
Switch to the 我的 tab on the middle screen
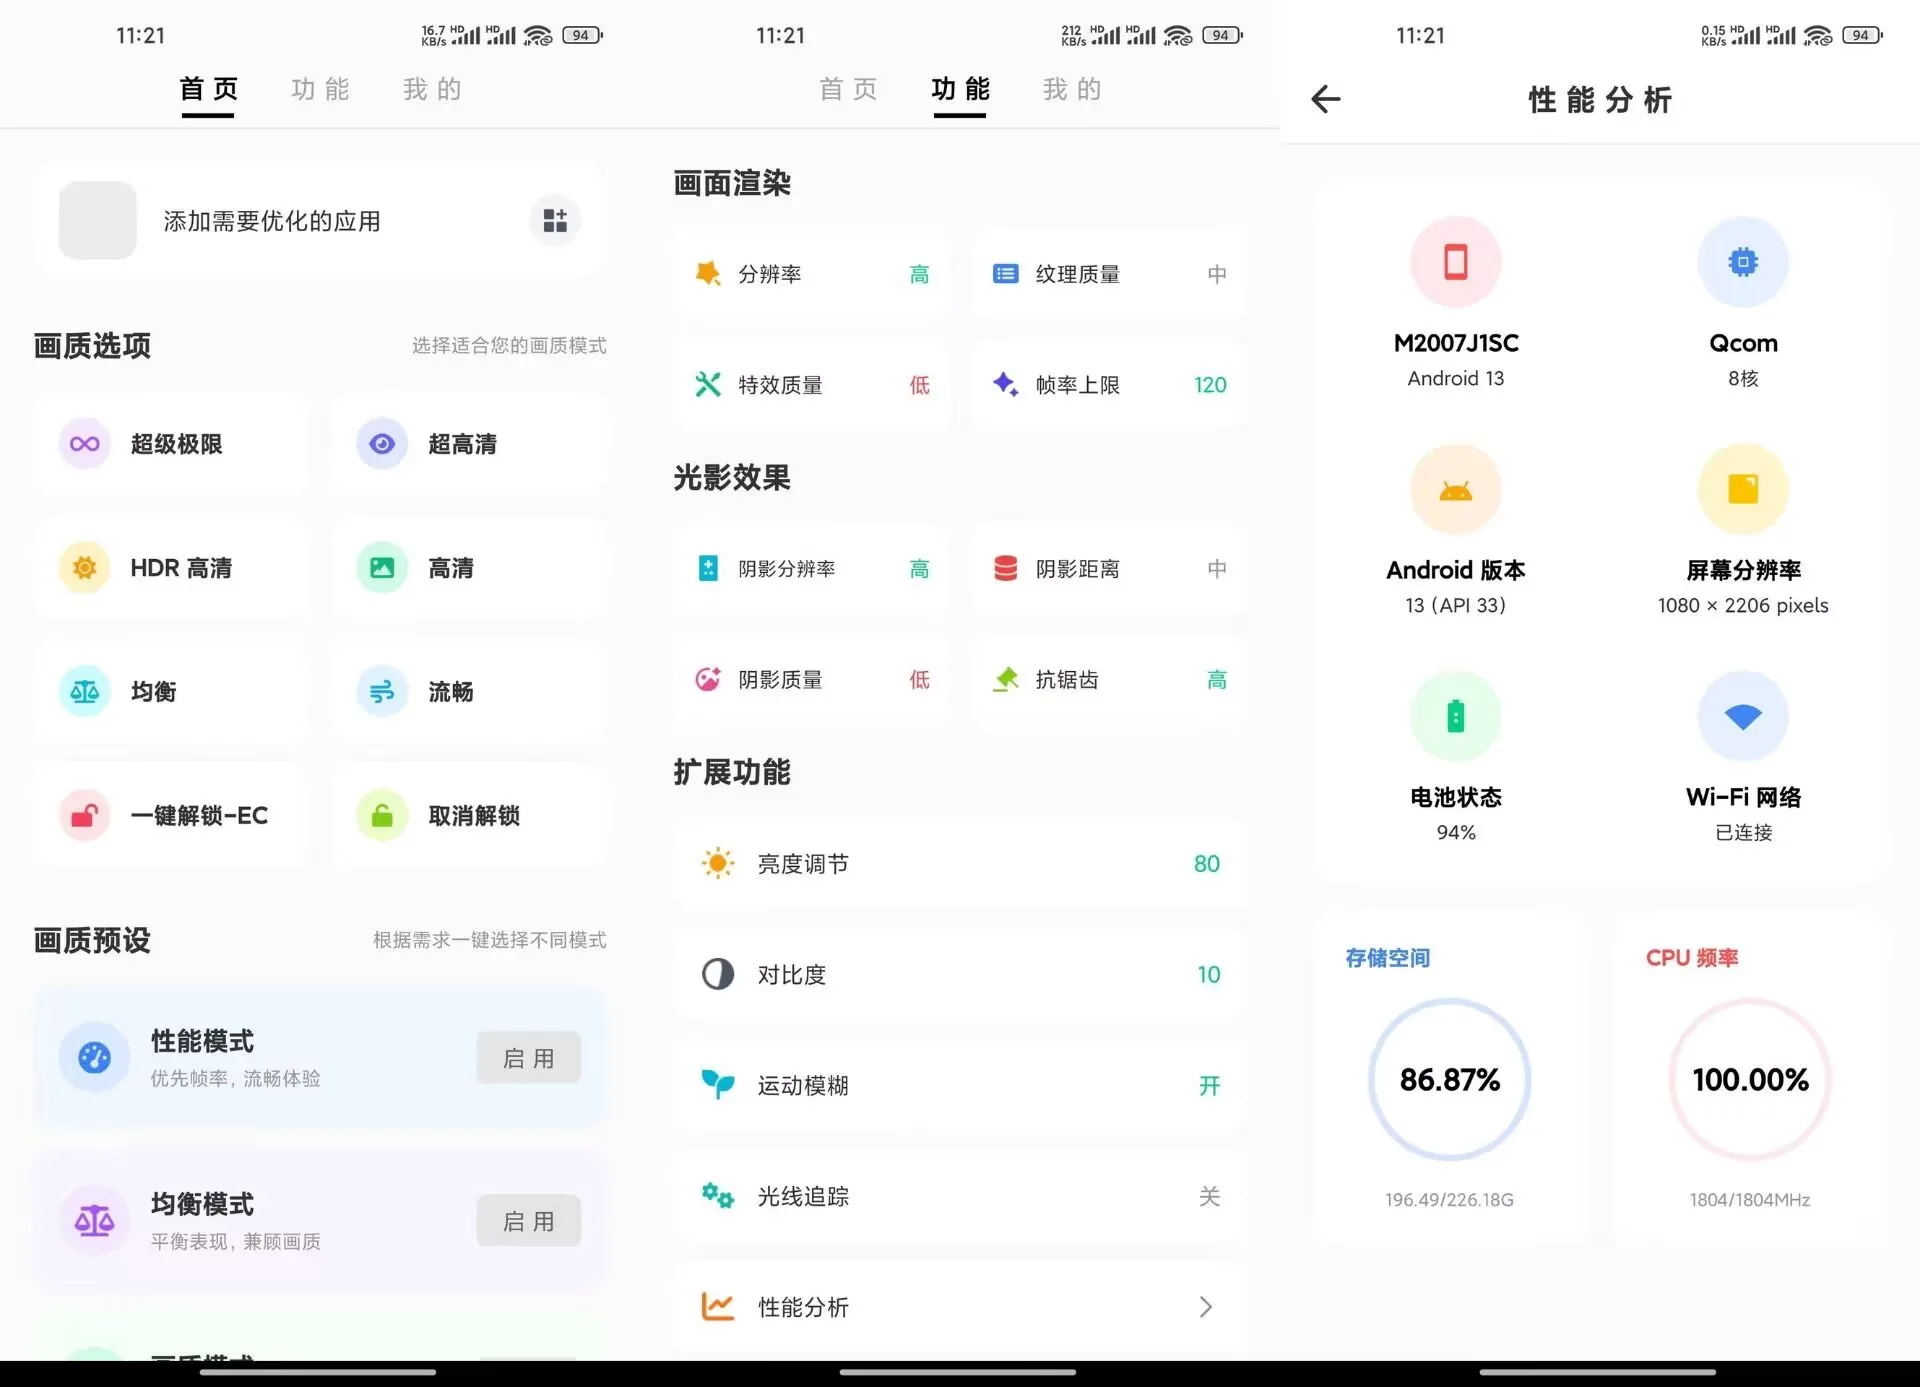point(1072,90)
